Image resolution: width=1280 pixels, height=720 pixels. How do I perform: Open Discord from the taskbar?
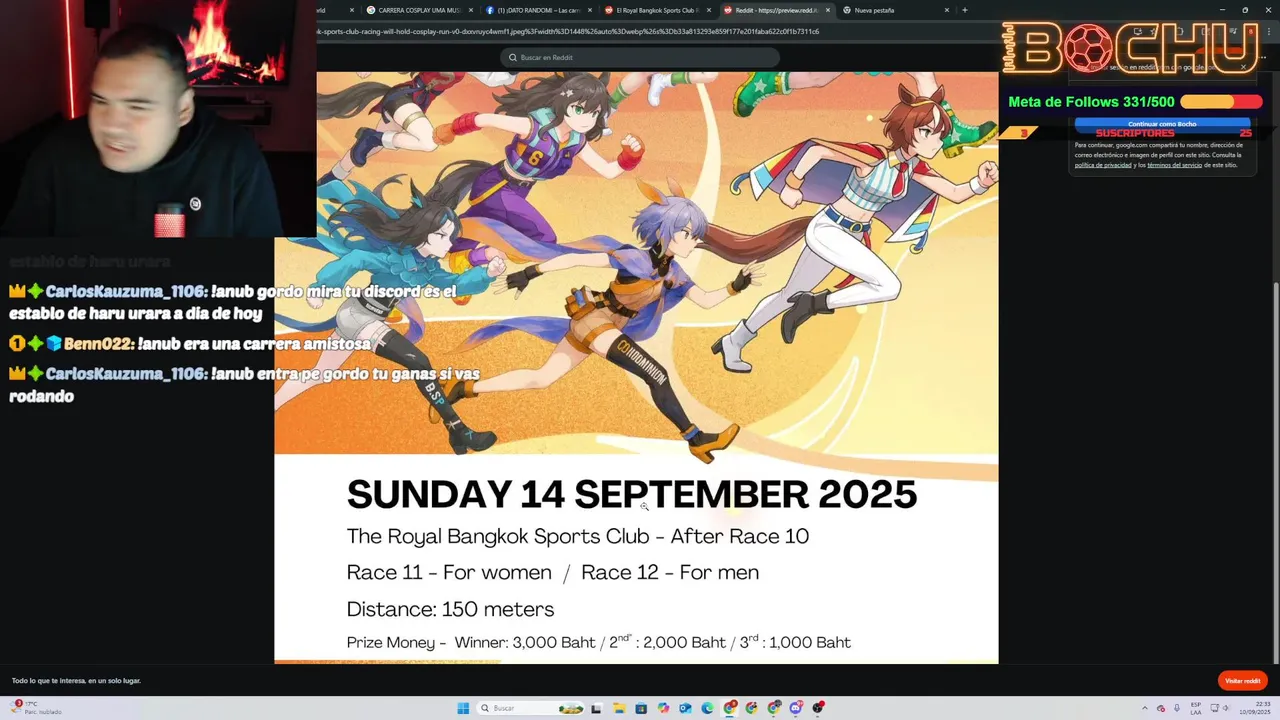(x=795, y=708)
